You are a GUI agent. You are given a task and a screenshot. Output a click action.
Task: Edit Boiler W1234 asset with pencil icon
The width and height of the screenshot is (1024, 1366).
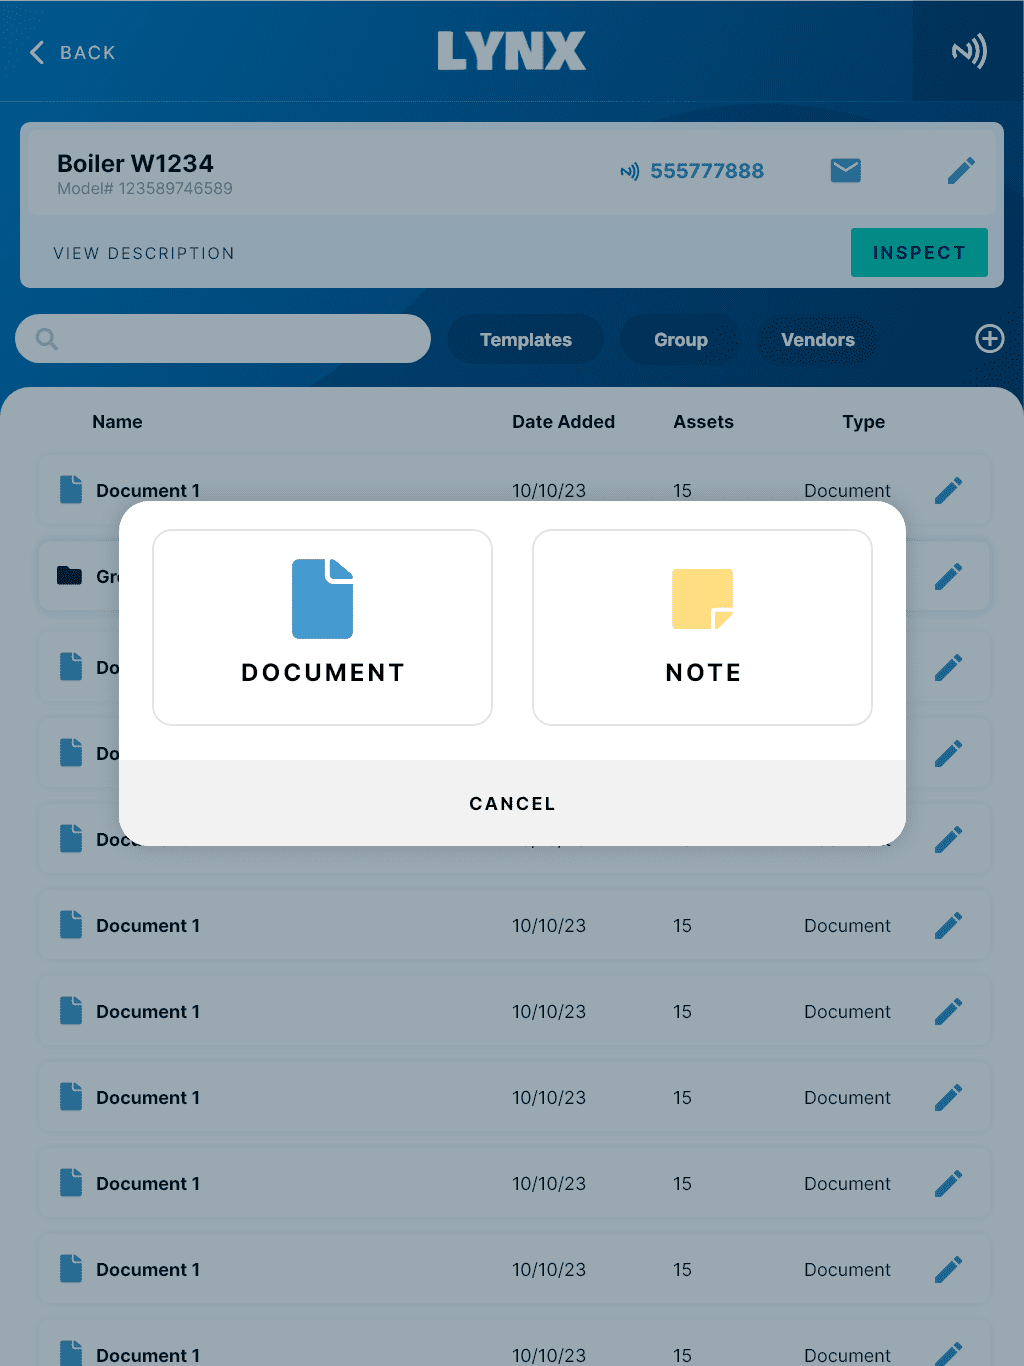tap(960, 171)
